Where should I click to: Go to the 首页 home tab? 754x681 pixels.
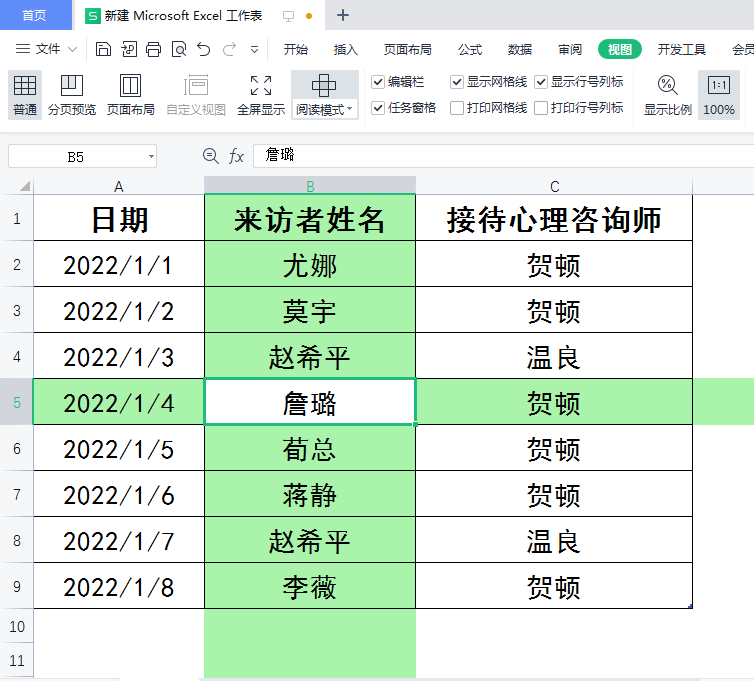pos(35,15)
